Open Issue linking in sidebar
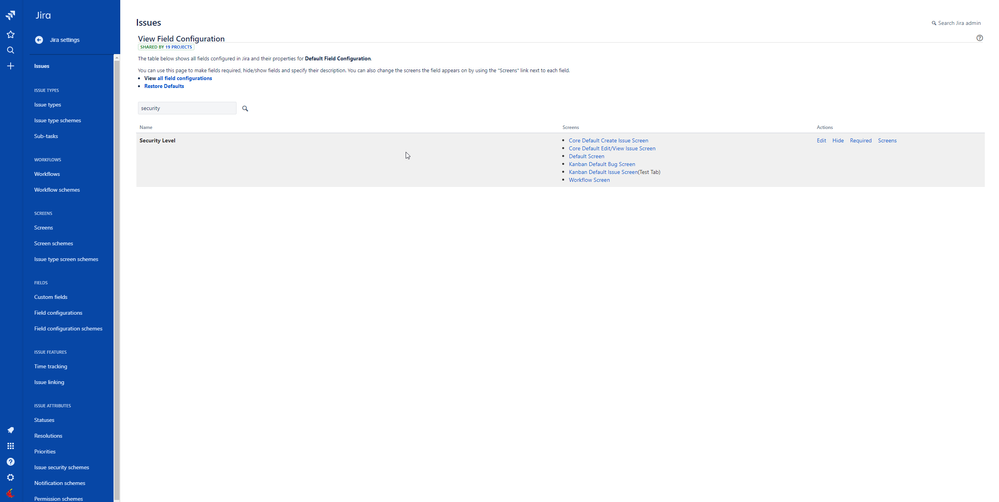Viewport: 999px width, 502px height. [x=49, y=382]
